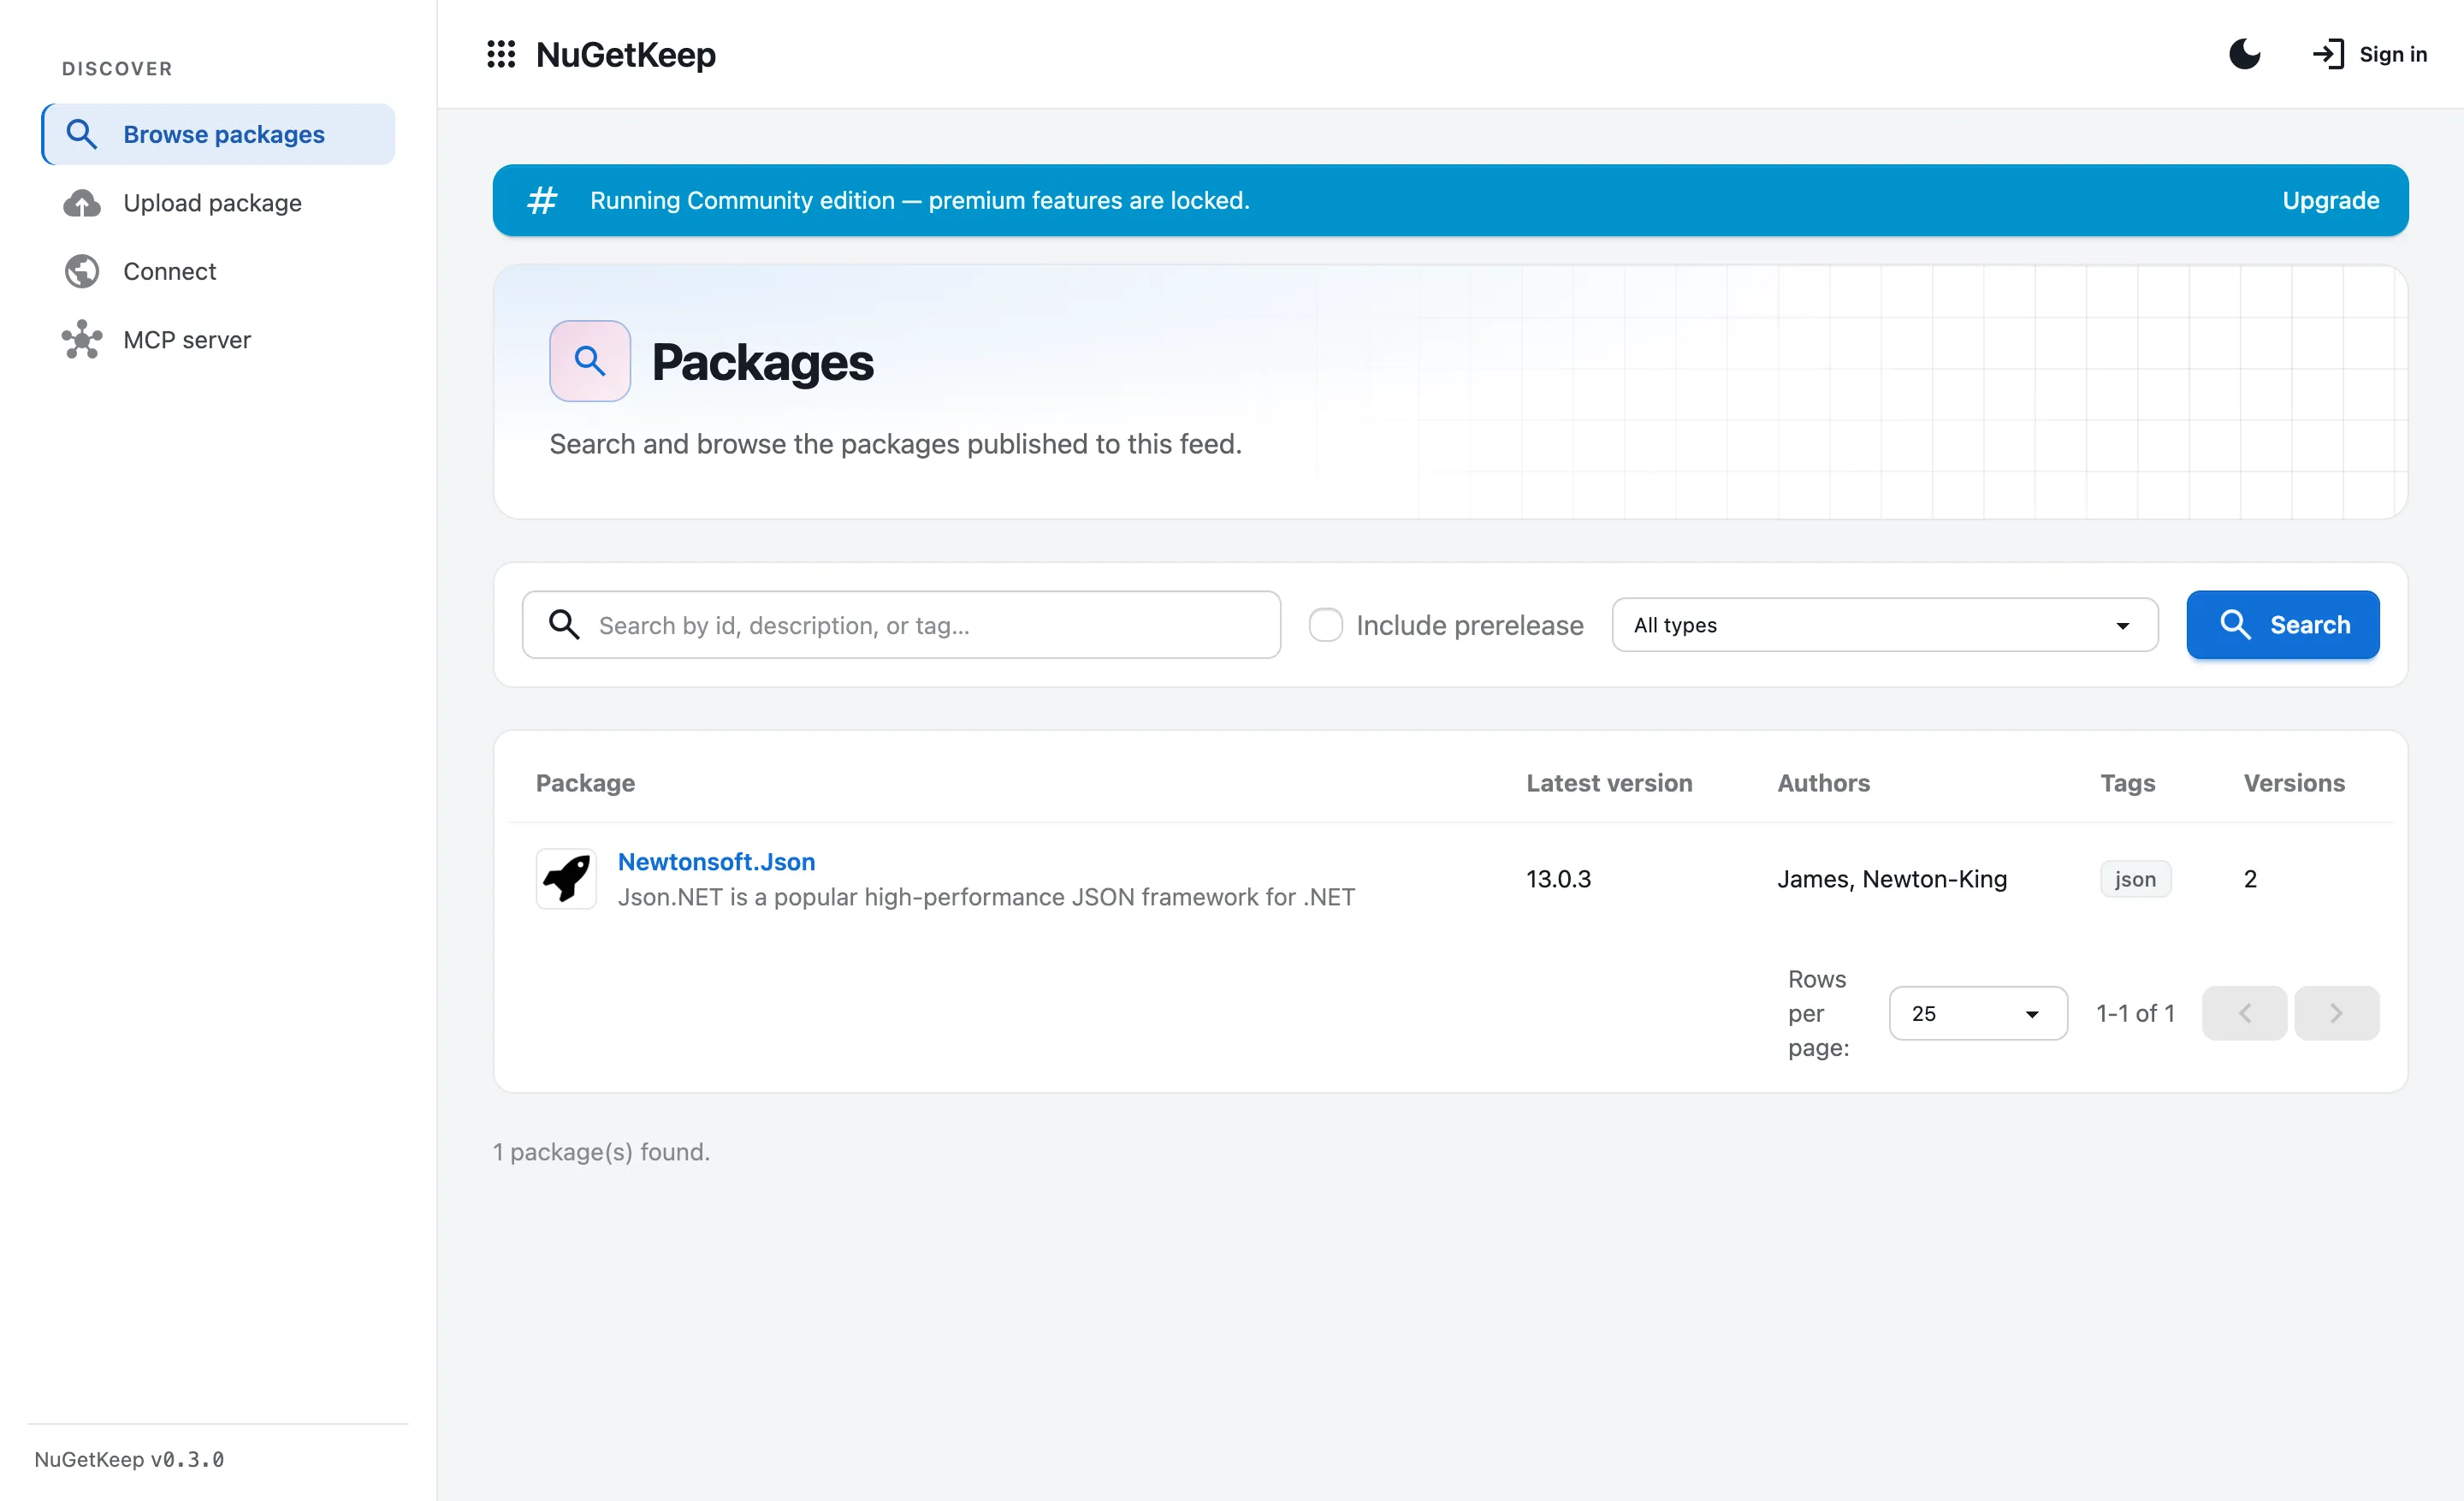
Task: Click the magnifier inside search field
Action: 565,625
